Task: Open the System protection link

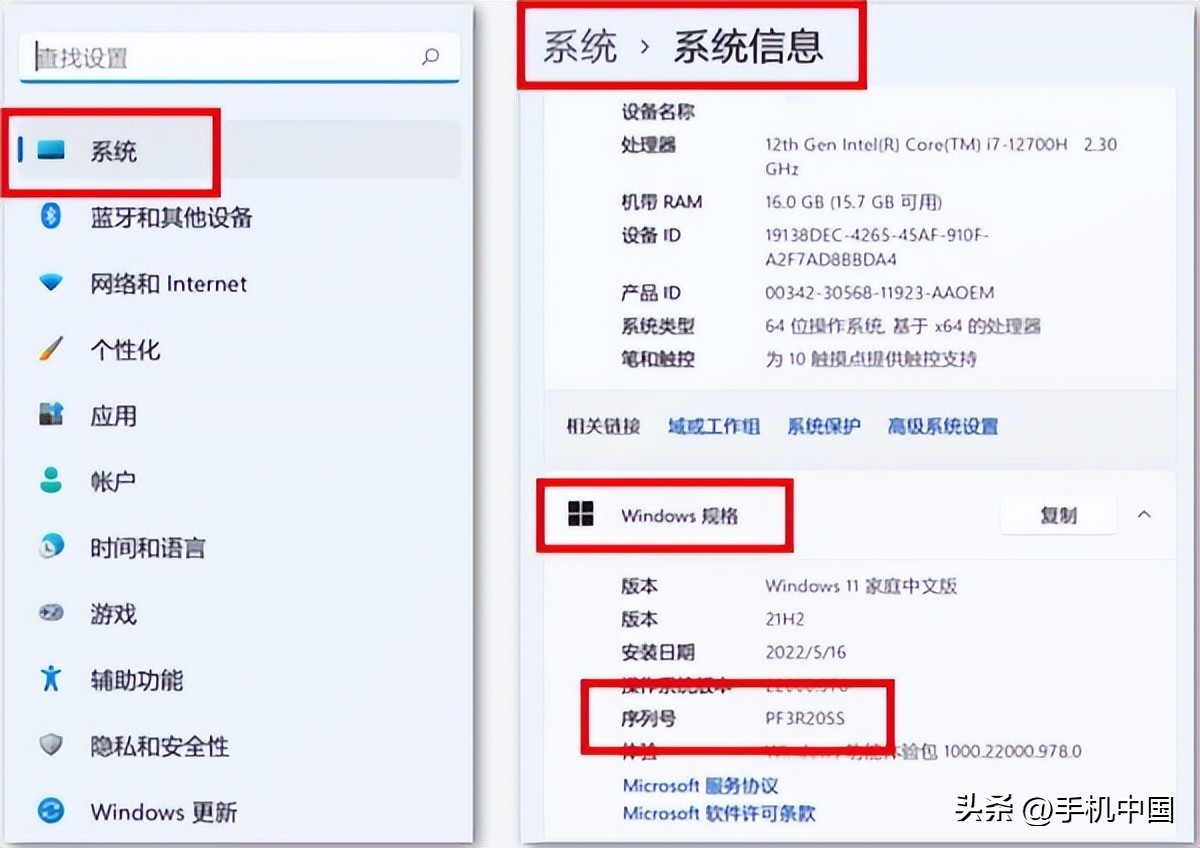Action: 823,427
